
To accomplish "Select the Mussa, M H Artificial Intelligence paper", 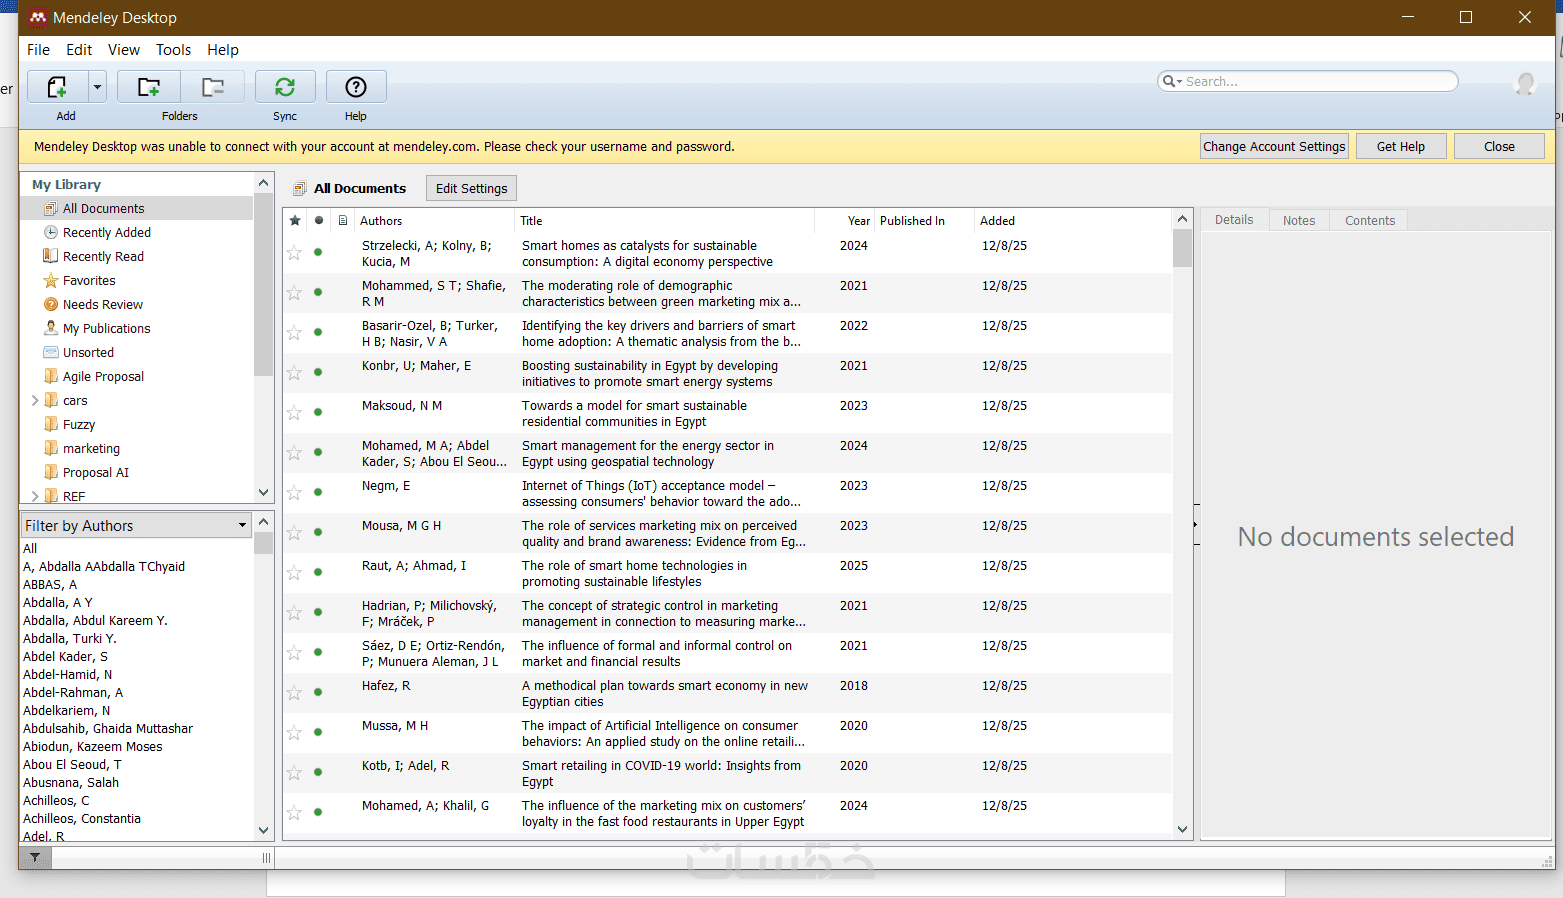I will tap(728, 733).
